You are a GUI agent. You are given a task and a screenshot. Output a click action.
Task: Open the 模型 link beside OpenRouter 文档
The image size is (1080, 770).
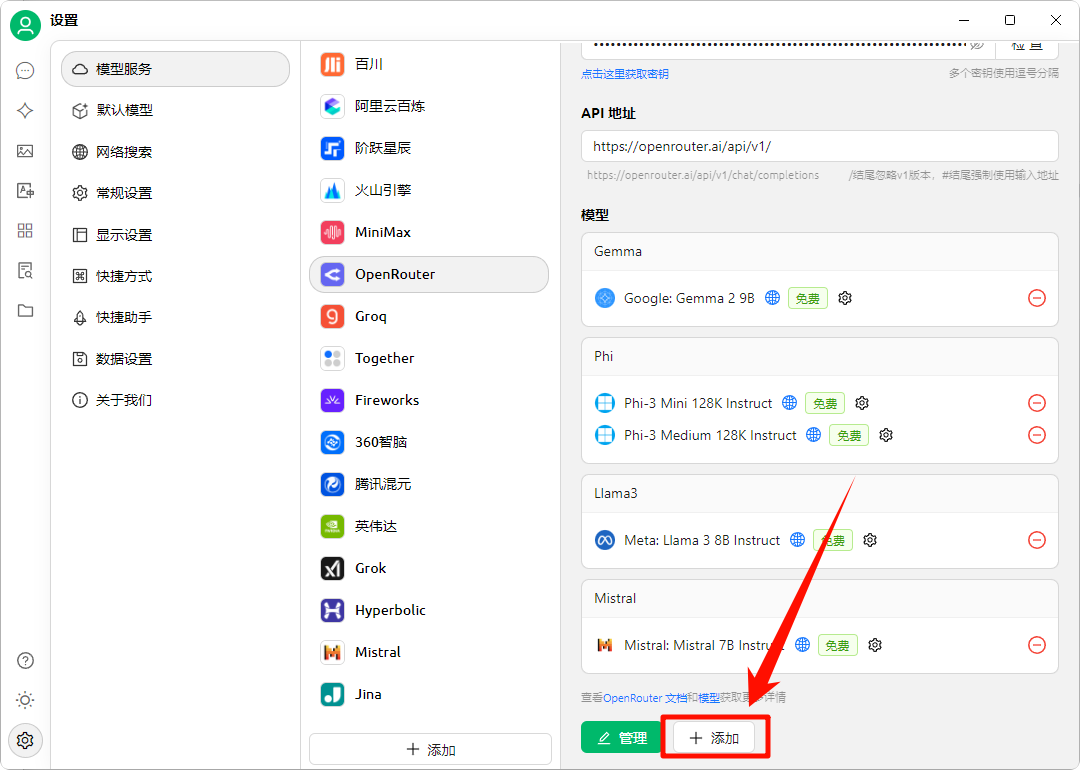709,698
